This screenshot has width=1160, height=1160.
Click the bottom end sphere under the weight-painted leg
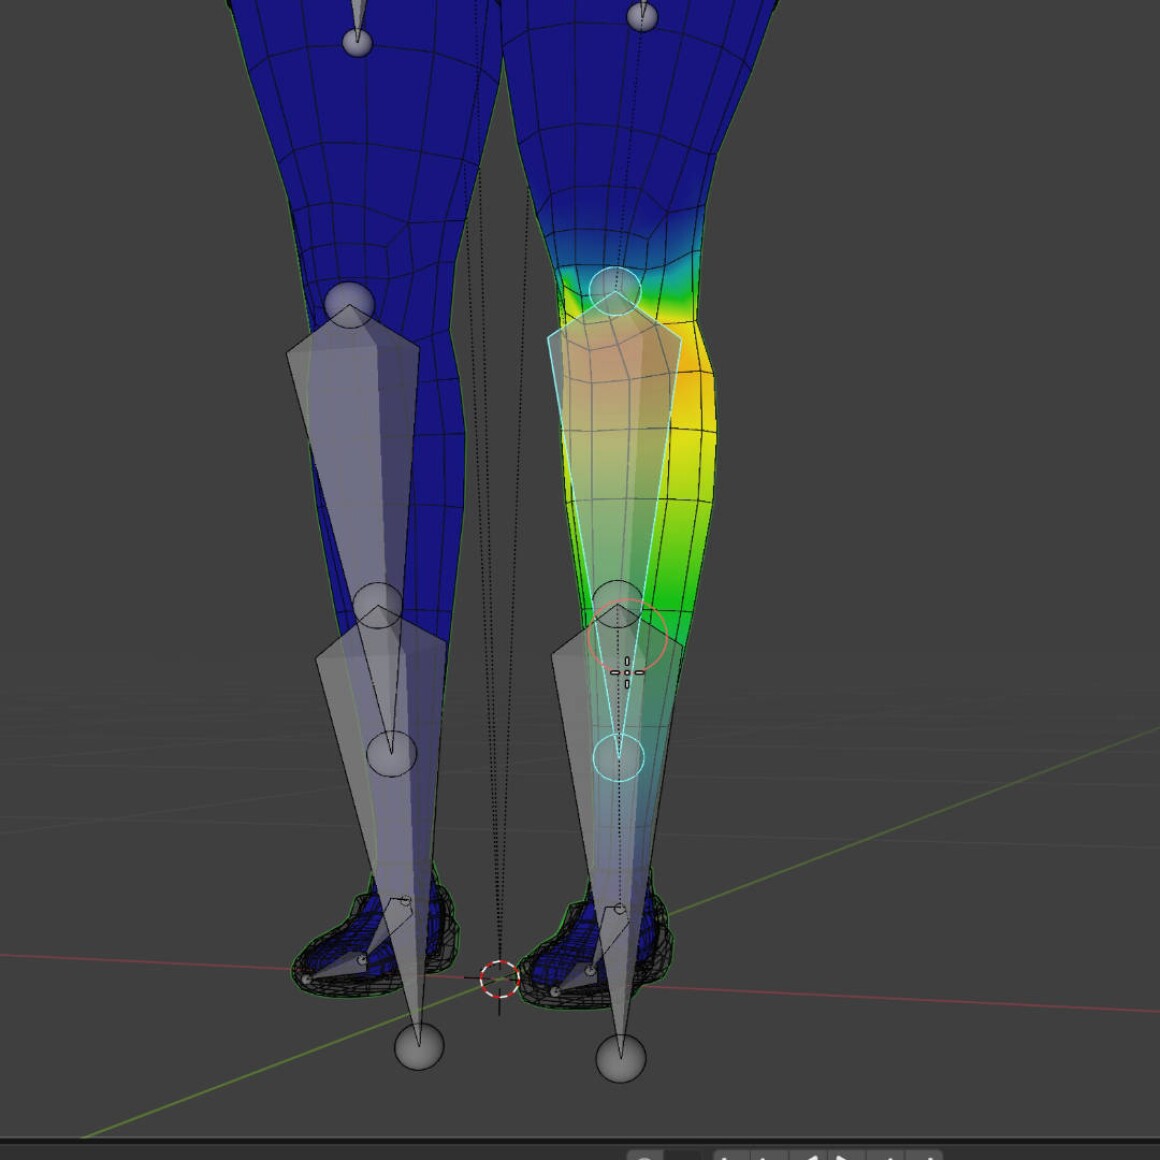[x=621, y=1058]
